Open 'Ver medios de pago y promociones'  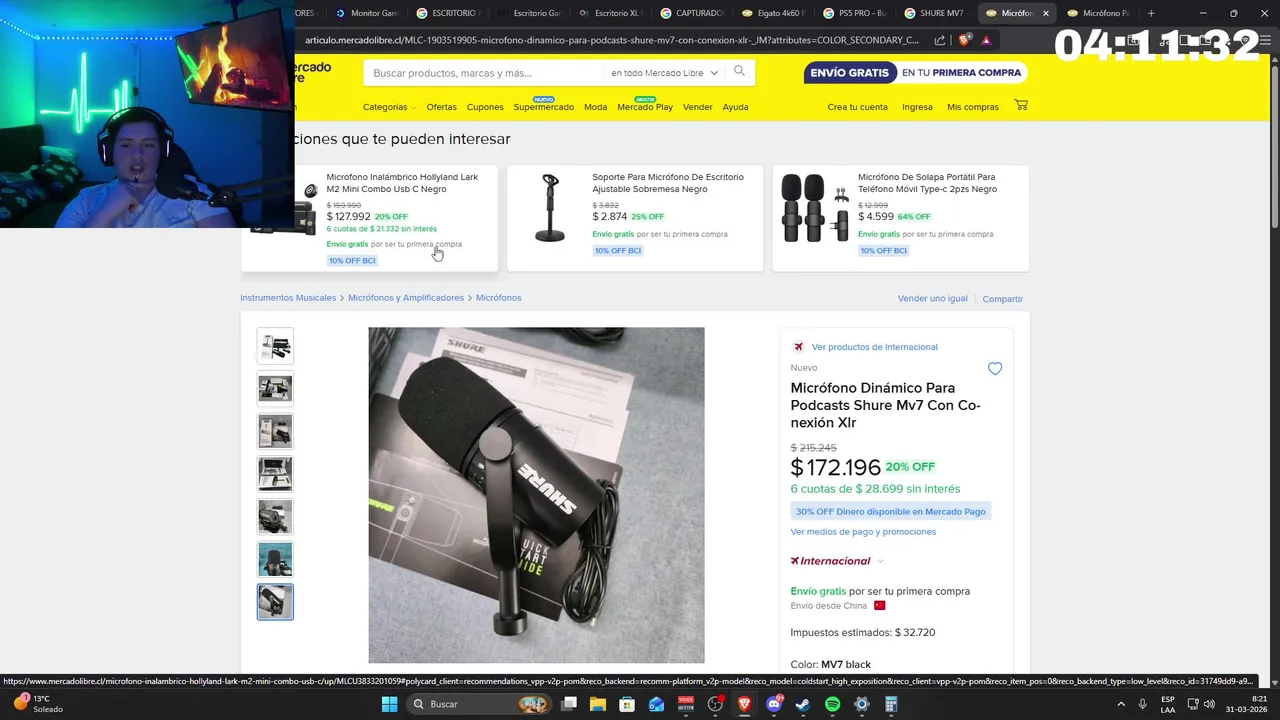coord(863,532)
